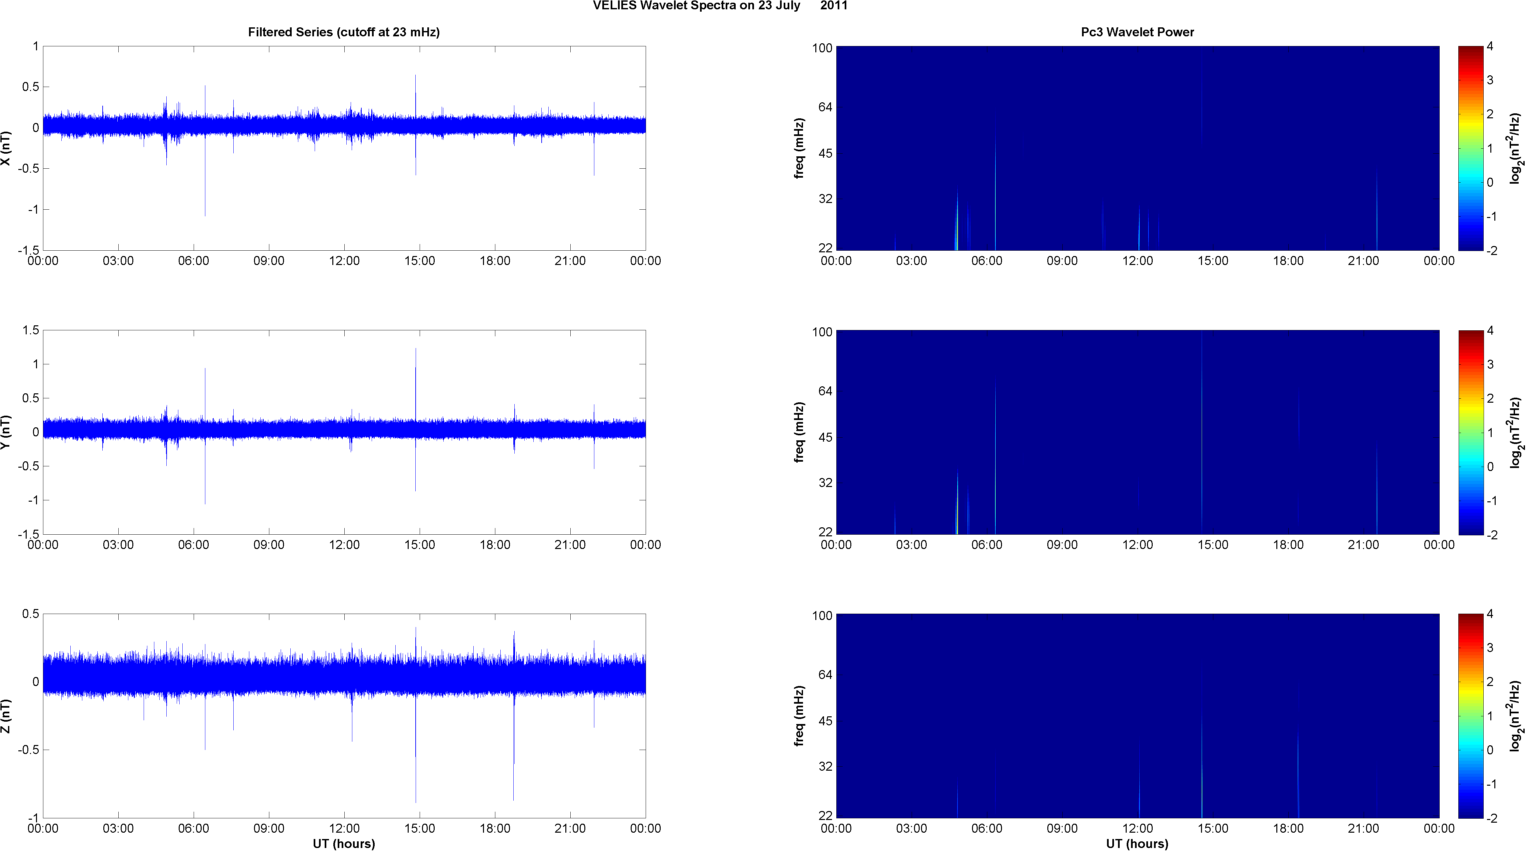This screenshot has width=1526, height=851.
Task: Click the '45' frequency tick of the bottom spectrogram
Action: click(x=826, y=721)
